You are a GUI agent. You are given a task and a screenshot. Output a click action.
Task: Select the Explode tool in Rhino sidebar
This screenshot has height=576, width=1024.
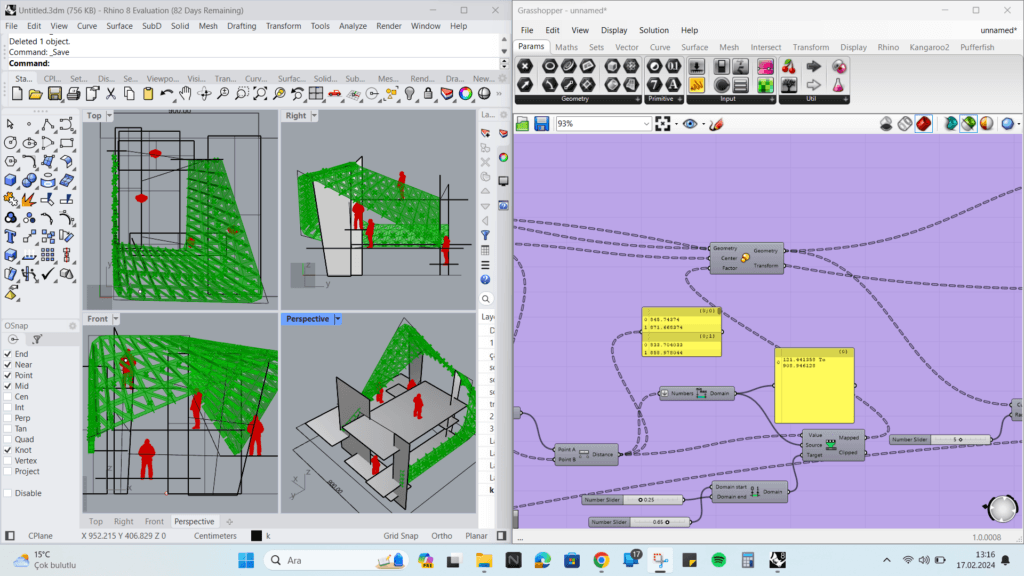tap(29, 199)
